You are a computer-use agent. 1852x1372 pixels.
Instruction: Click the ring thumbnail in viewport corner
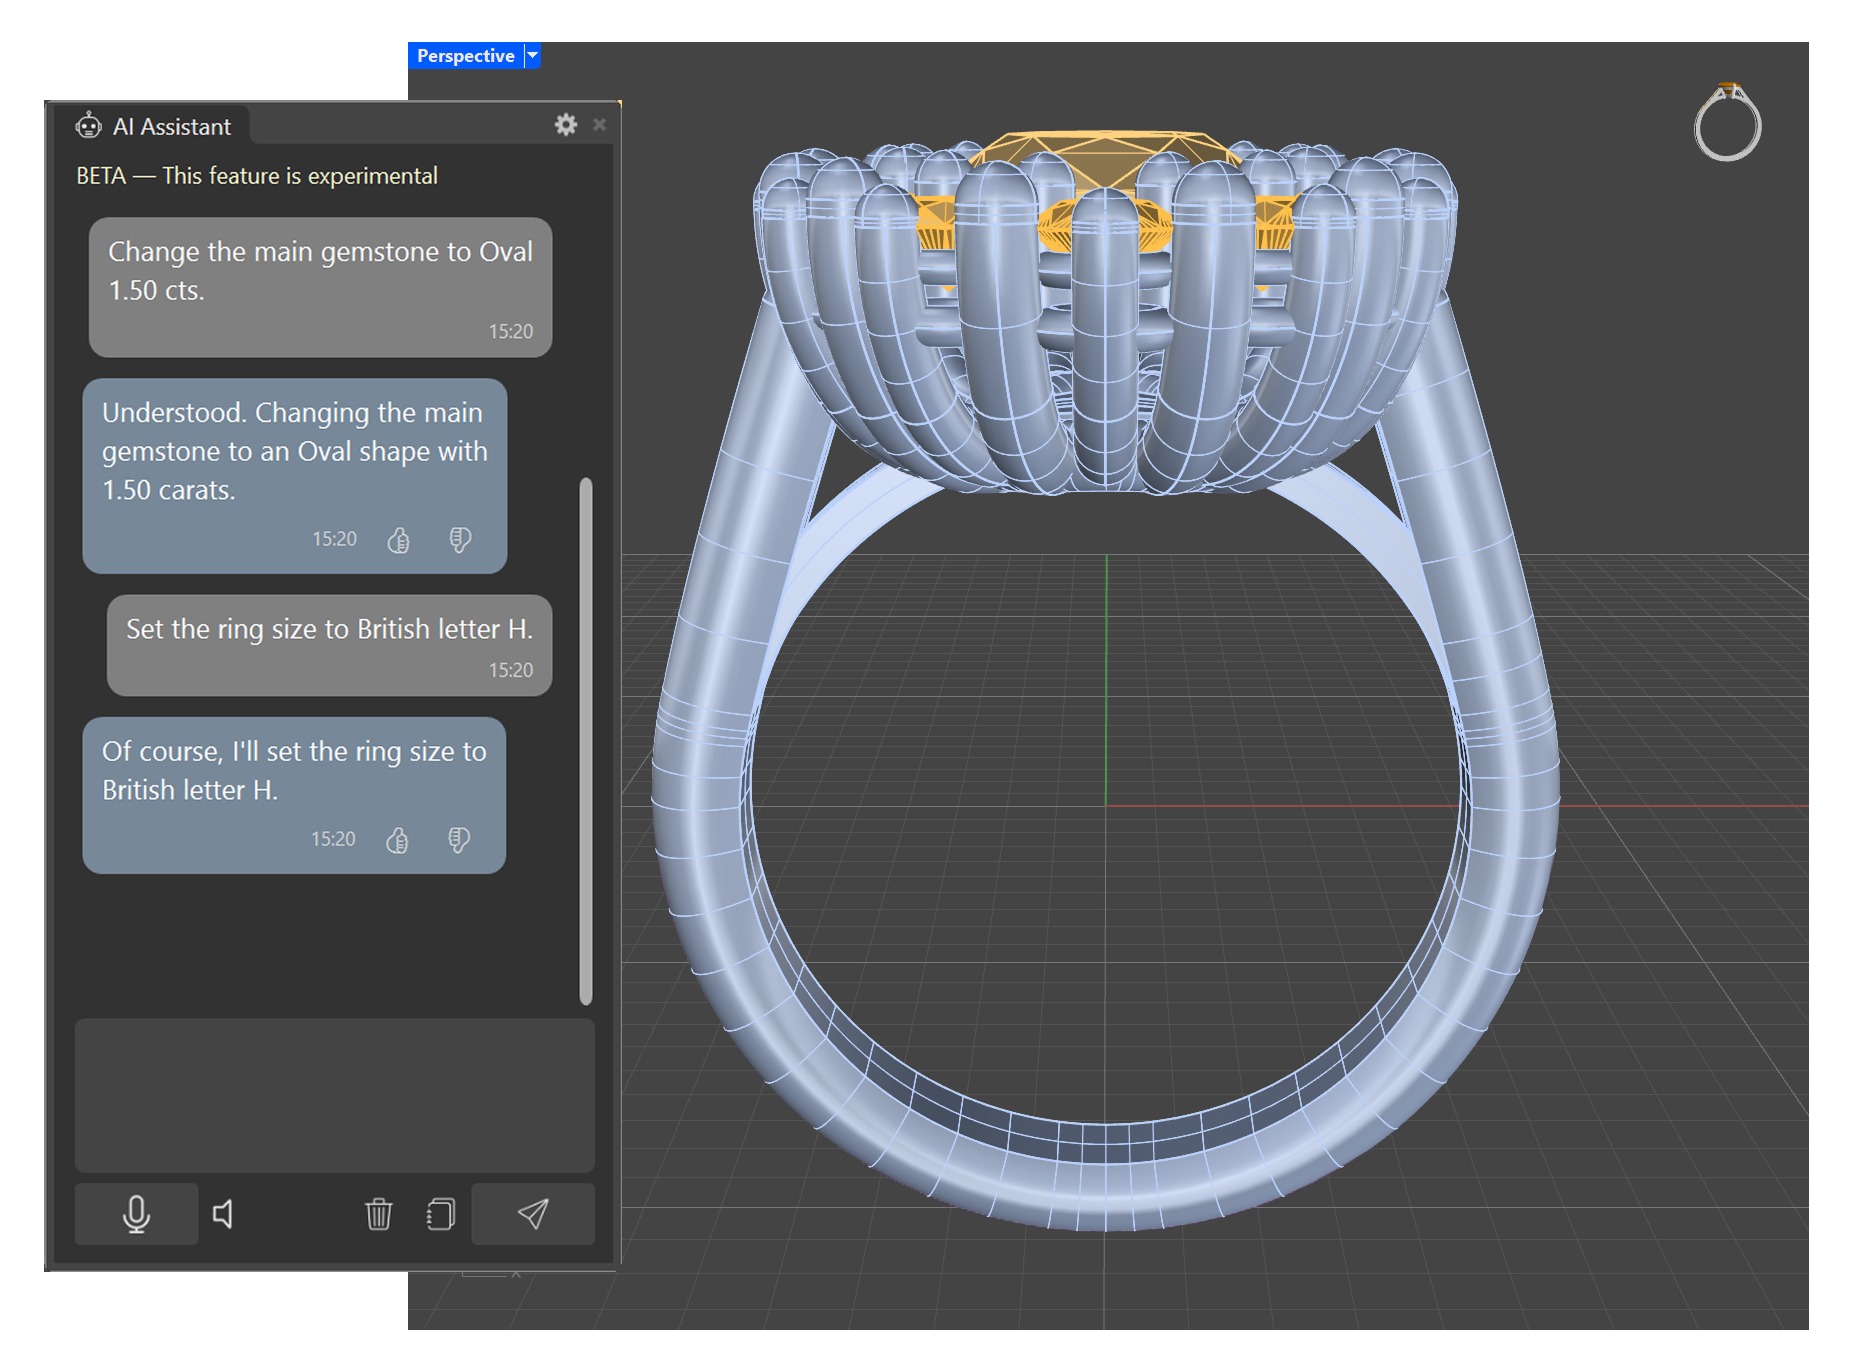(x=1727, y=124)
